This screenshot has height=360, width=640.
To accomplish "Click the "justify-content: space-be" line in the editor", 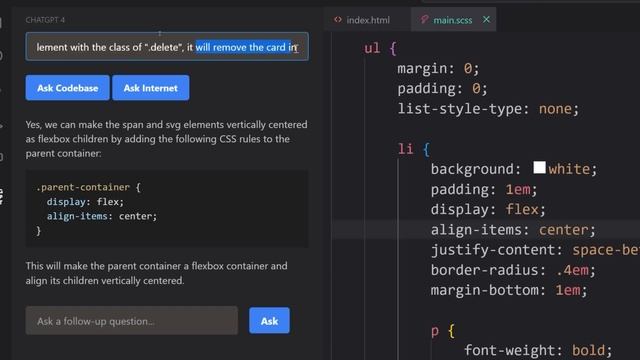I will click(x=535, y=250).
